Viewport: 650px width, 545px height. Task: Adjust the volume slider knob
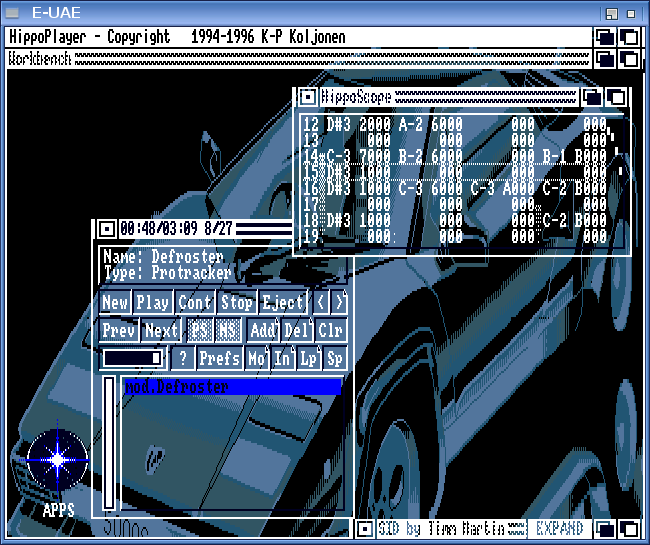coord(156,358)
